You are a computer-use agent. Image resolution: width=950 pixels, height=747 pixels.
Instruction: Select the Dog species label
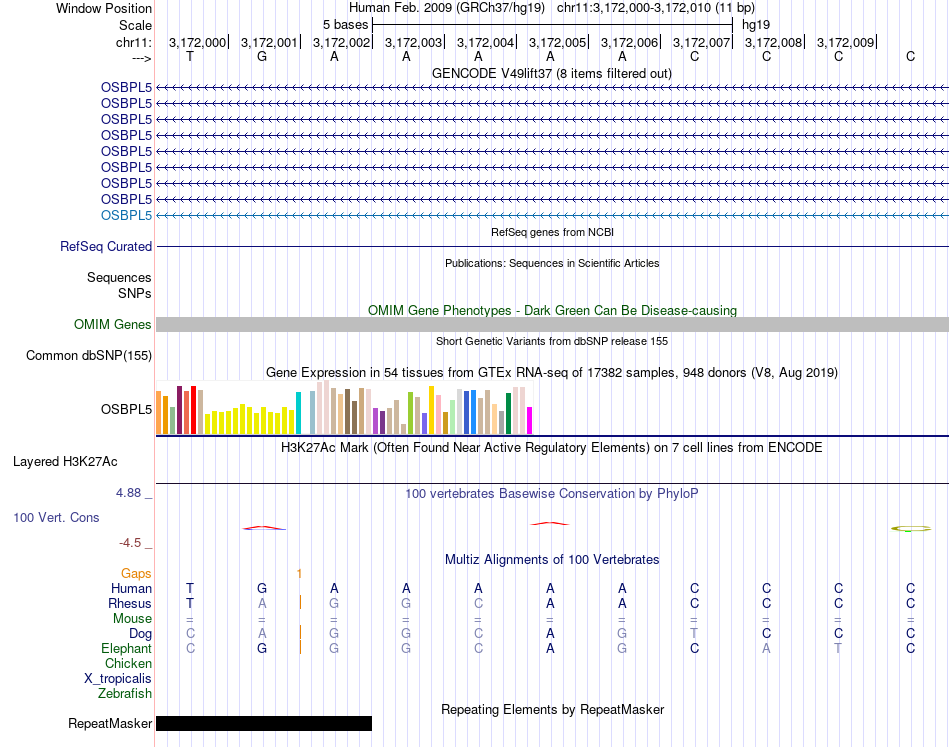(140, 634)
